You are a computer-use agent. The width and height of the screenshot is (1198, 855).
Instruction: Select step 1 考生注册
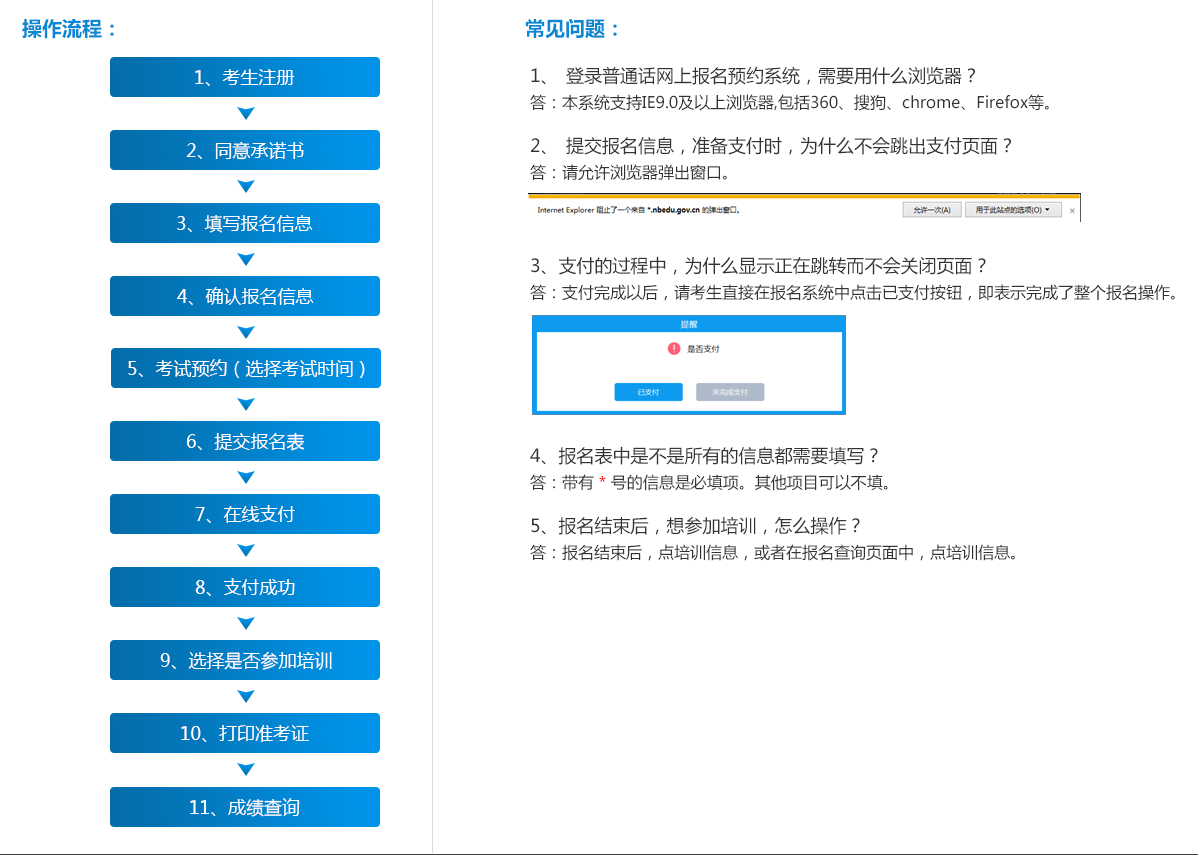pos(245,77)
